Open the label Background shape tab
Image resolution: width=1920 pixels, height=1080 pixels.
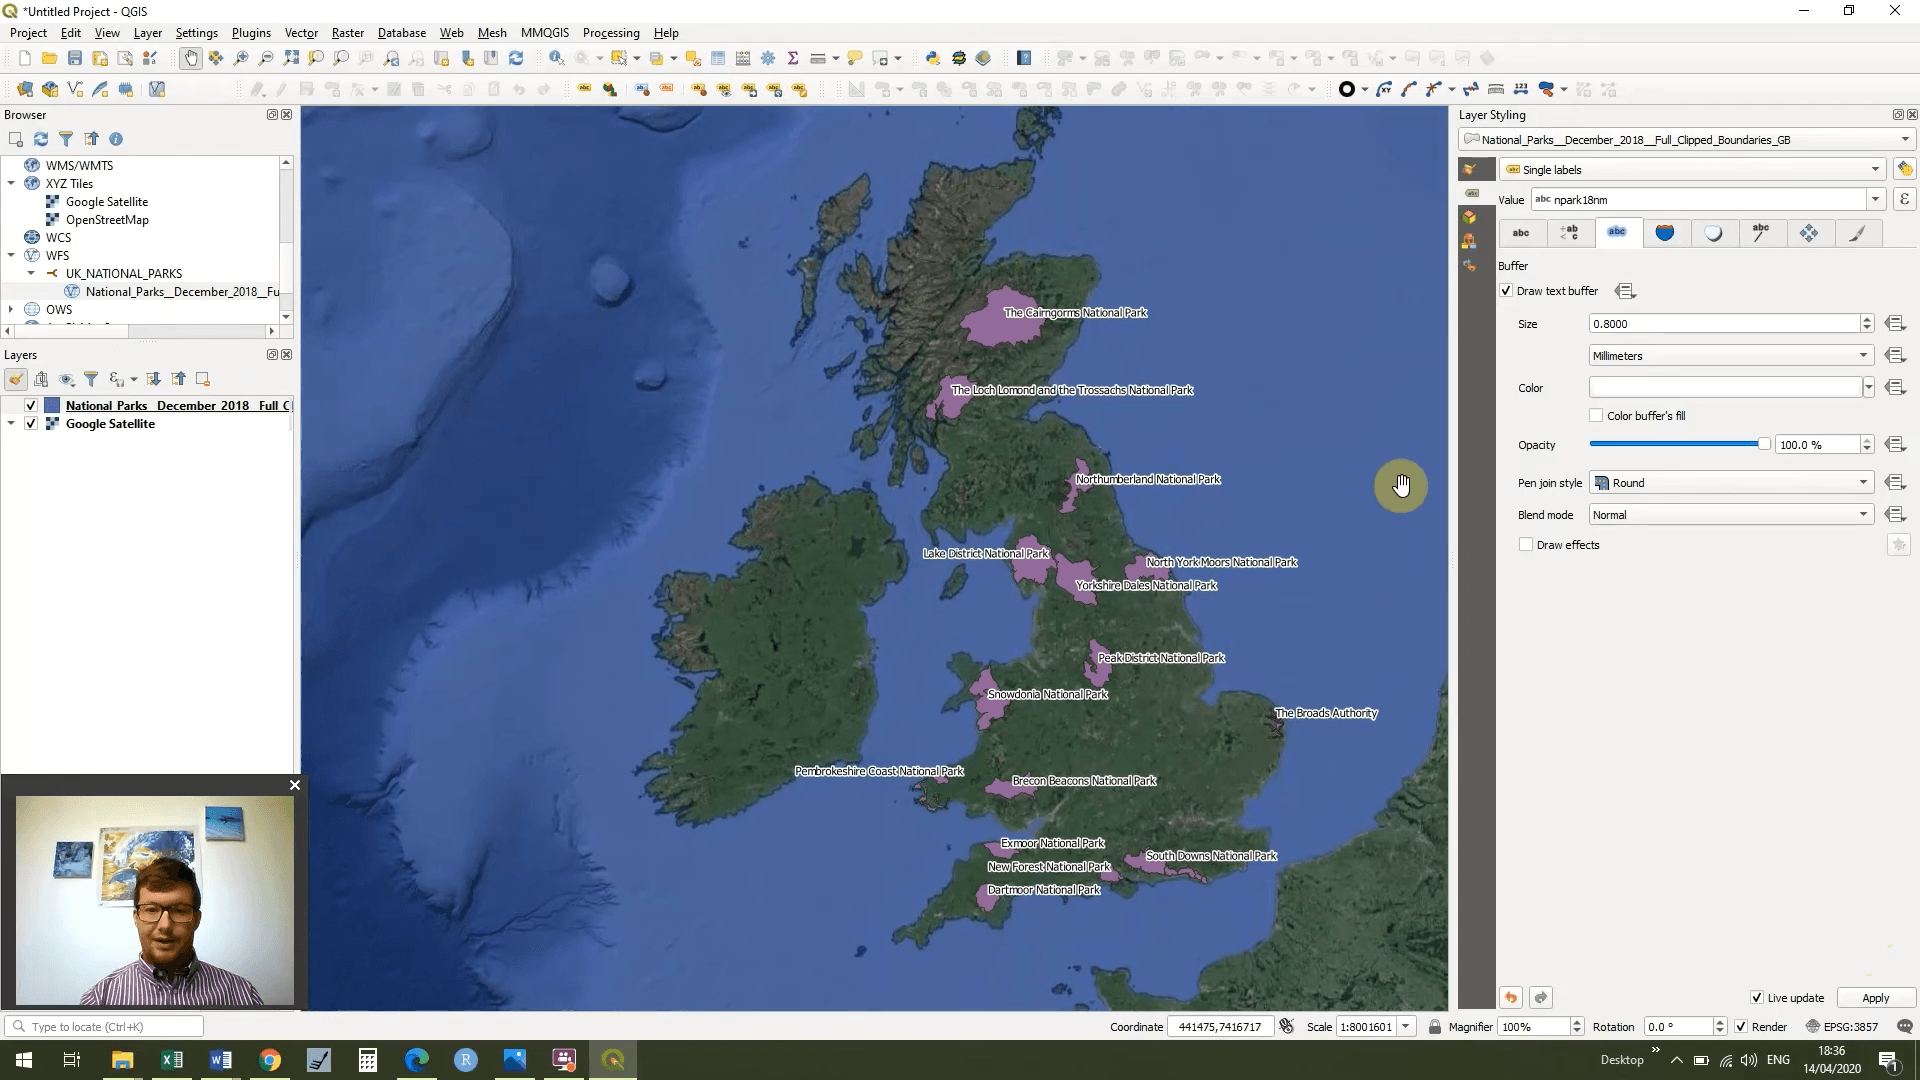tap(1664, 233)
